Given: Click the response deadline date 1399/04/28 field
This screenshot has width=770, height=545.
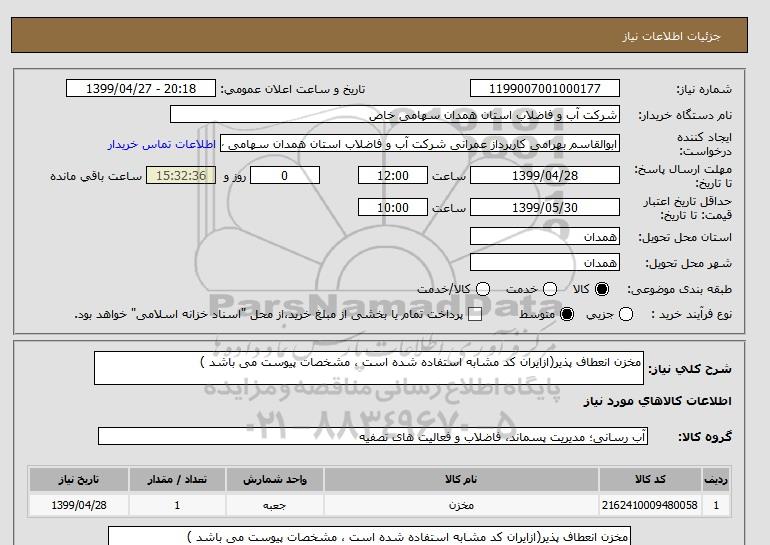Looking at the screenshot, I should (545, 175).
